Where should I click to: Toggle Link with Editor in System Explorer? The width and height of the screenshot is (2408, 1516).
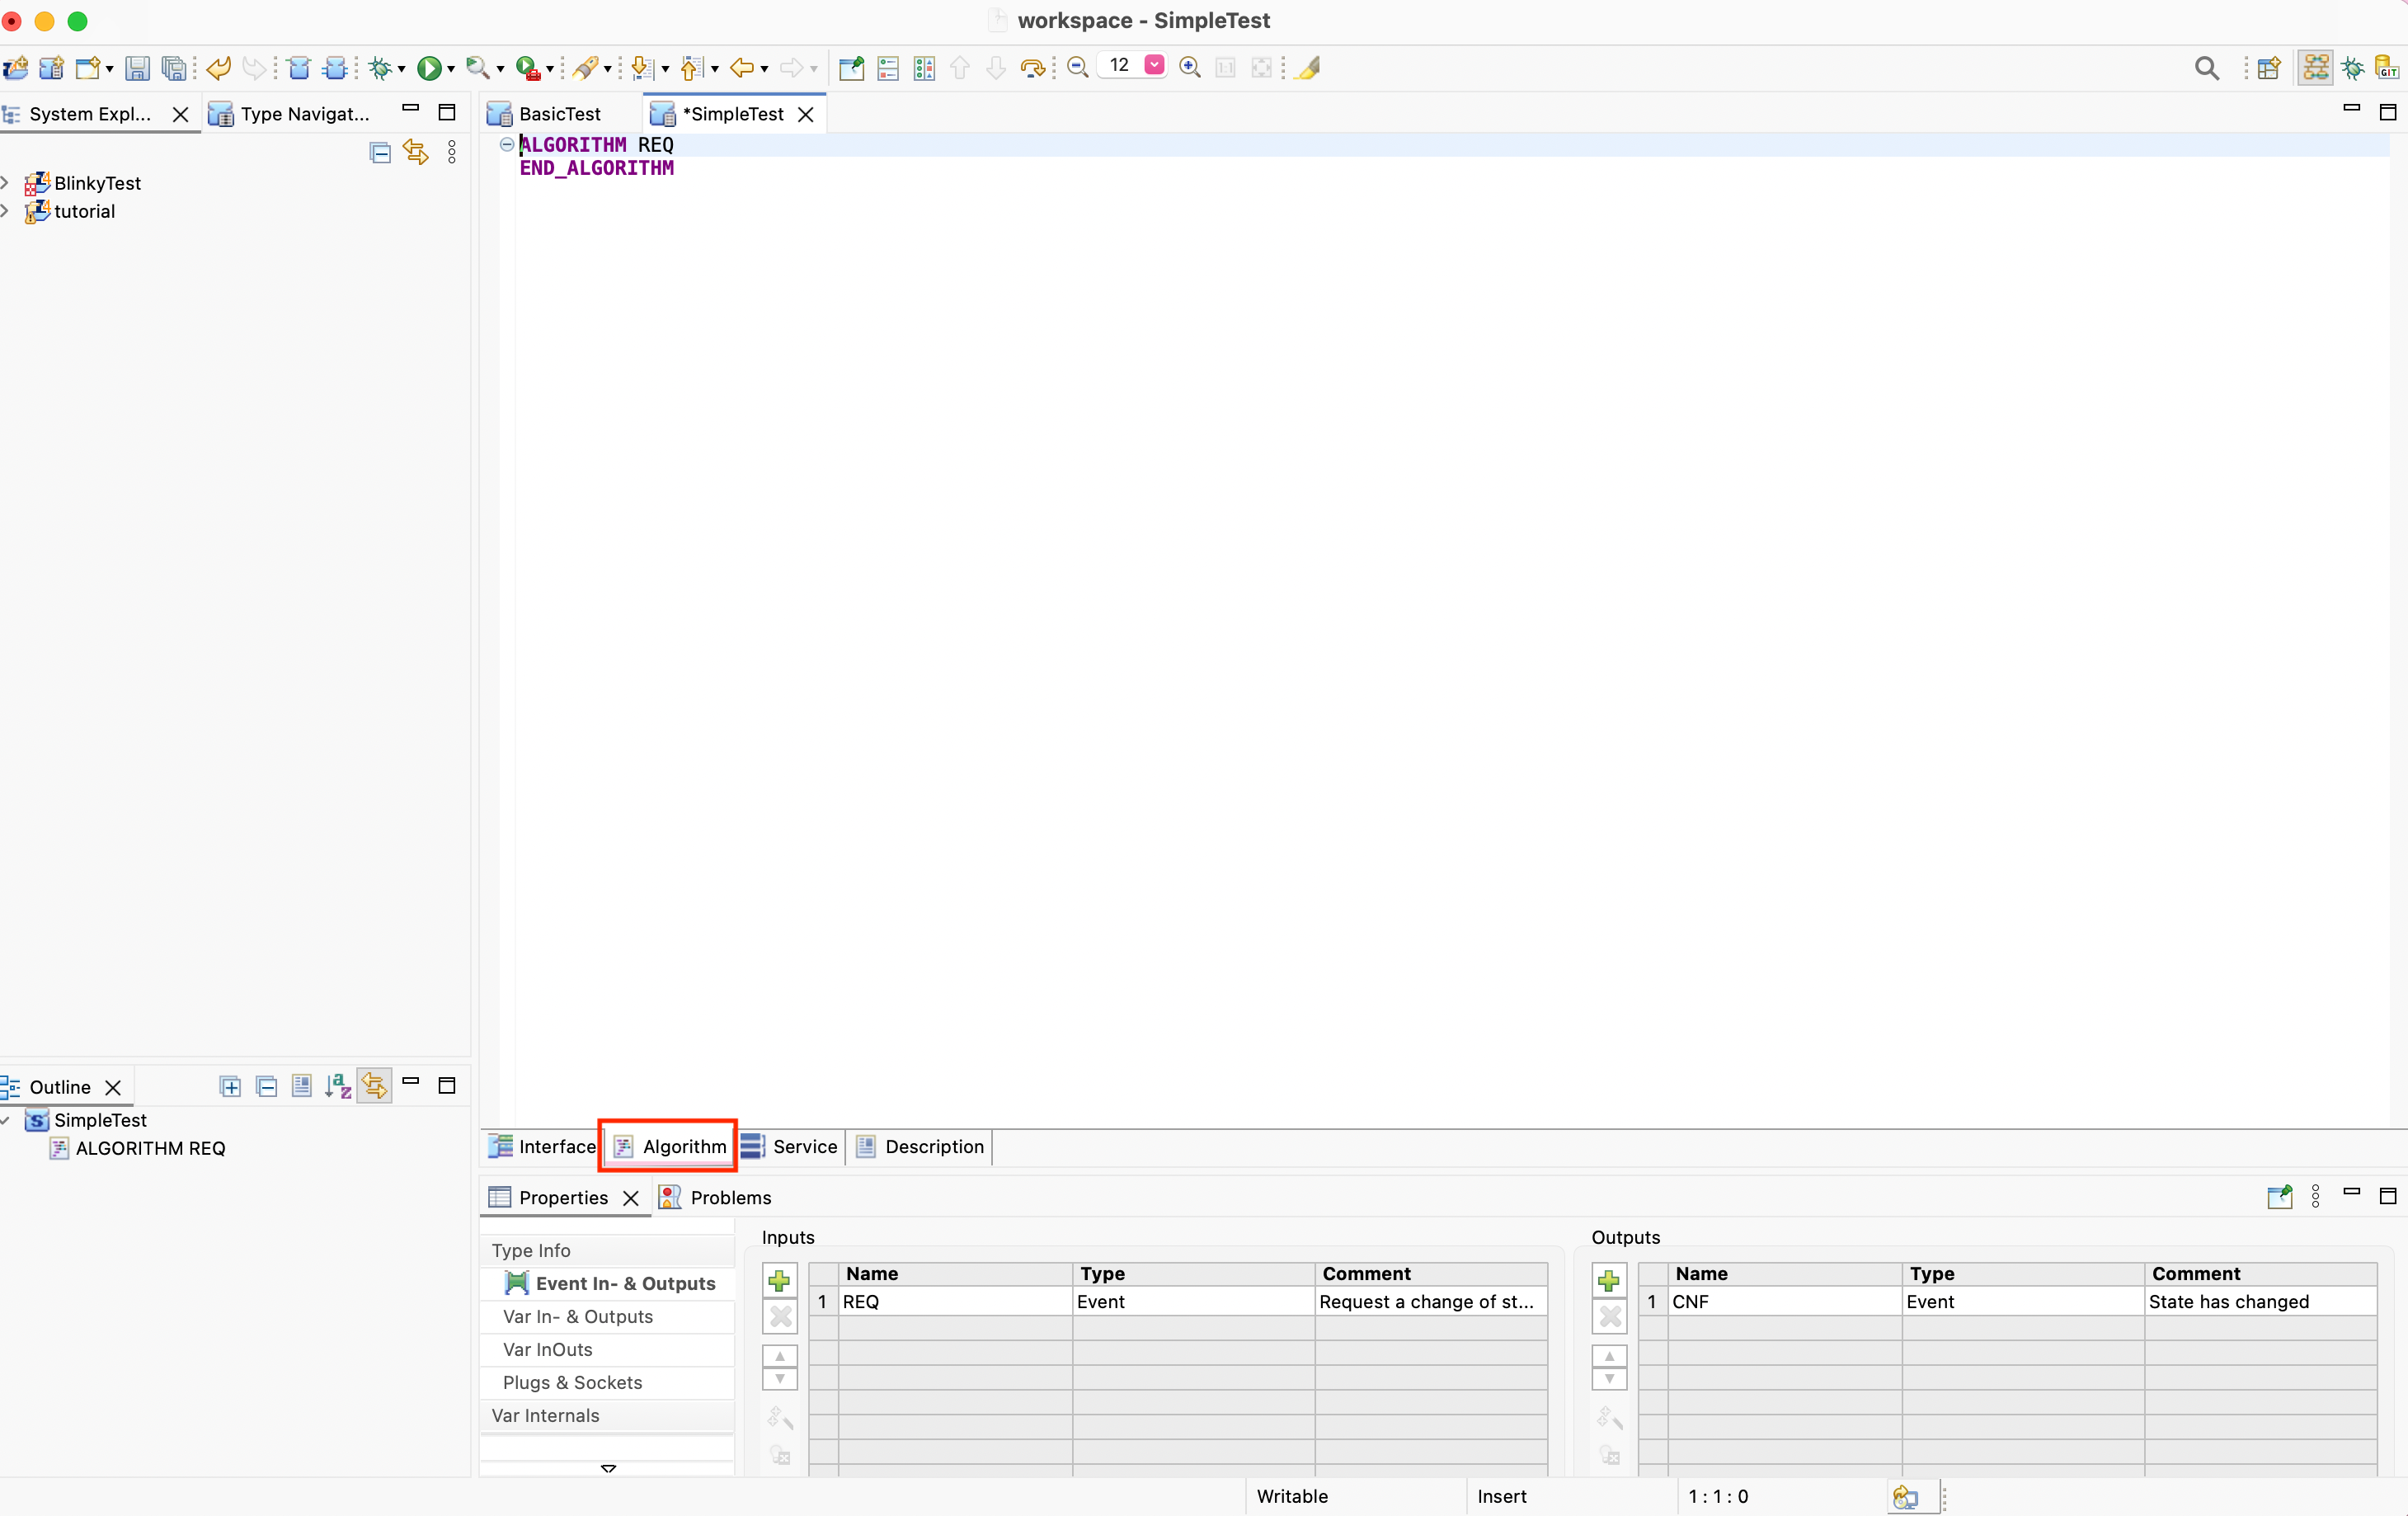coord(416,152)
